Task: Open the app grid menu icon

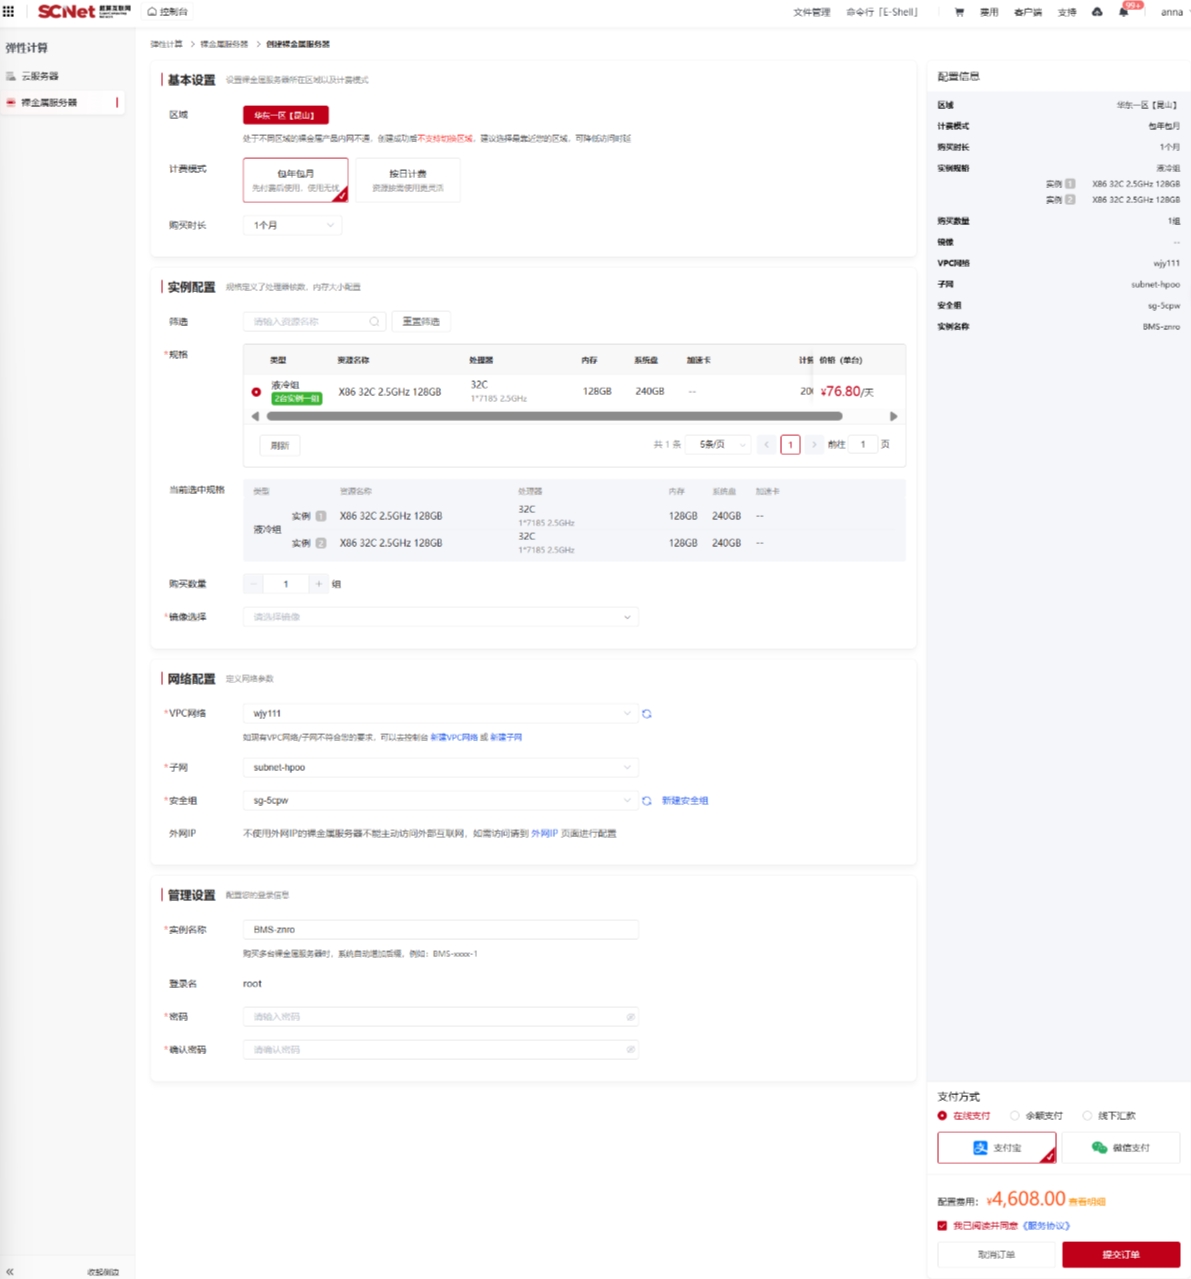Action: 9,12
